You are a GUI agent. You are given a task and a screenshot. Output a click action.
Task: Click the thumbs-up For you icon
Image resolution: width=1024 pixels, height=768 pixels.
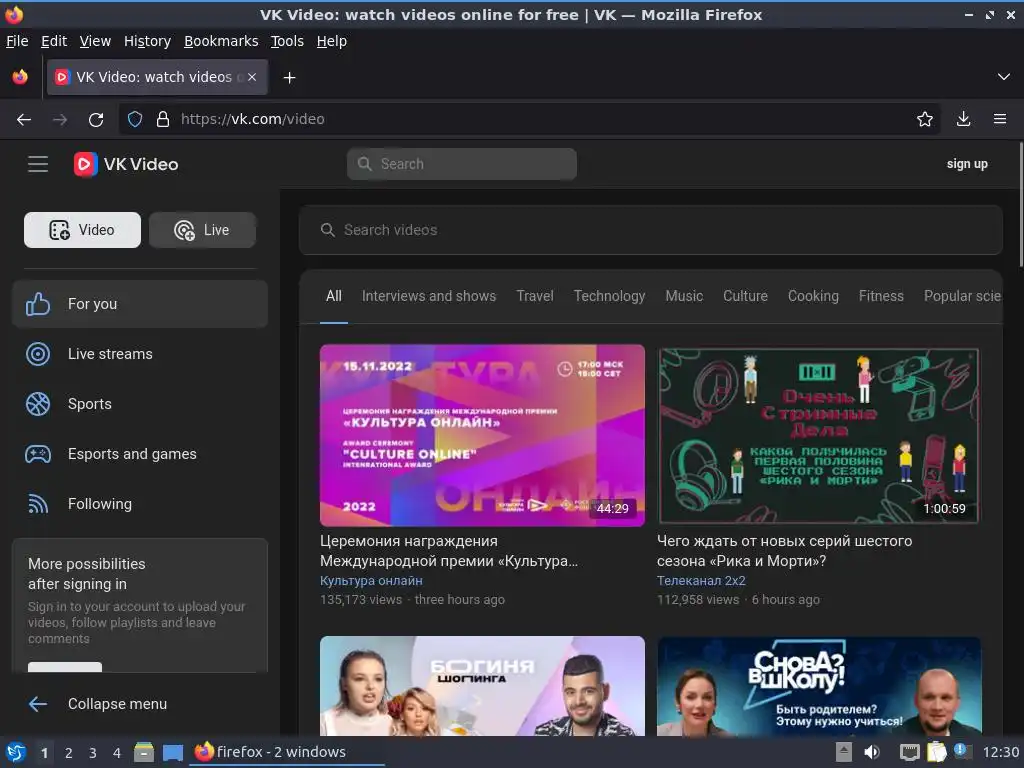(38, 304)
